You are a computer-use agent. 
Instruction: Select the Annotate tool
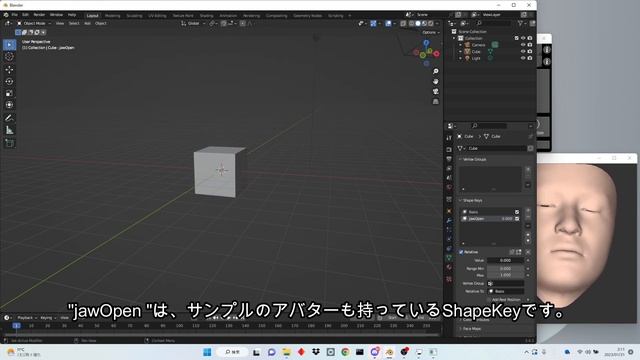(9, 118)
